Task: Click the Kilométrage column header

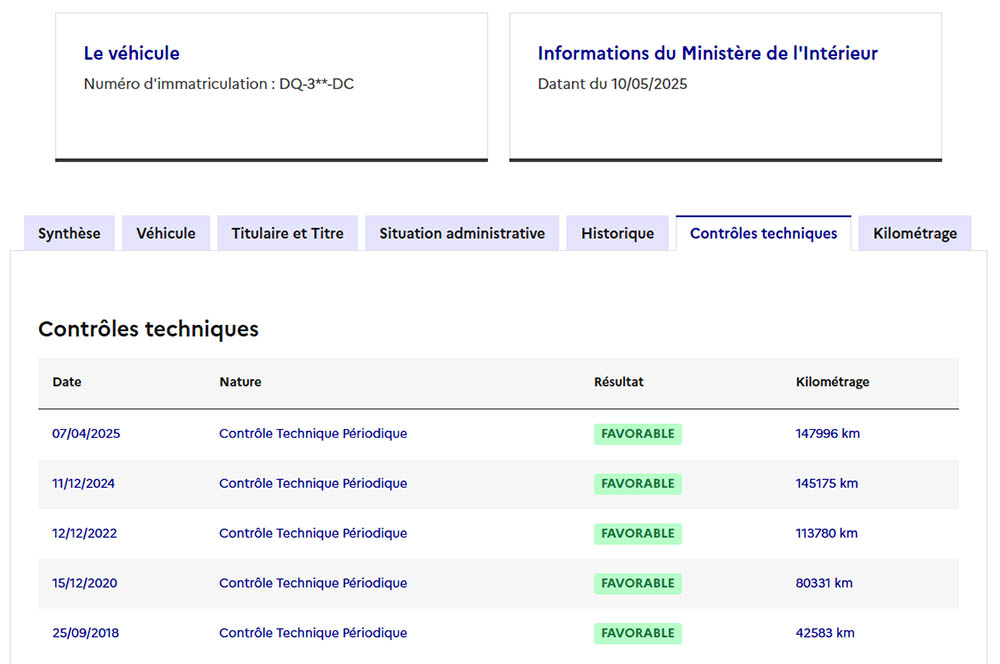Action: pyautogui.click(x=832, y=382)
